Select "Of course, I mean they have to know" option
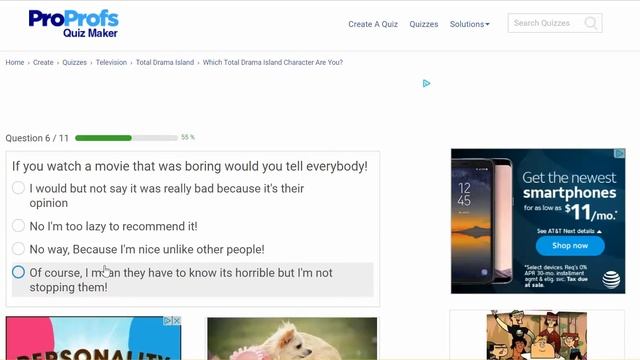 point(18,272)
